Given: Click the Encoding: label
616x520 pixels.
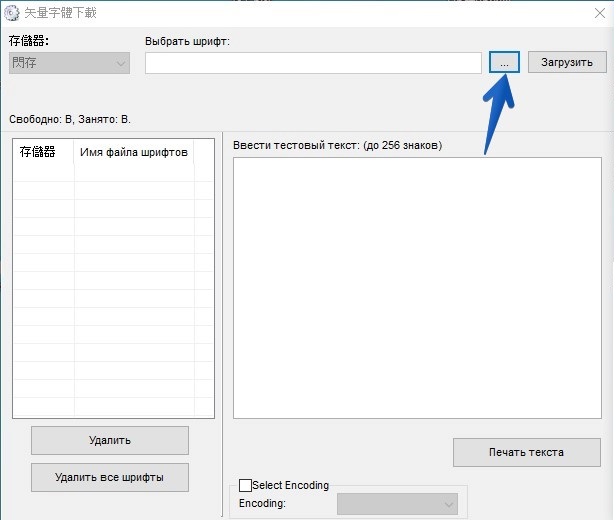Looking at the screenshot, I should 262,504.
